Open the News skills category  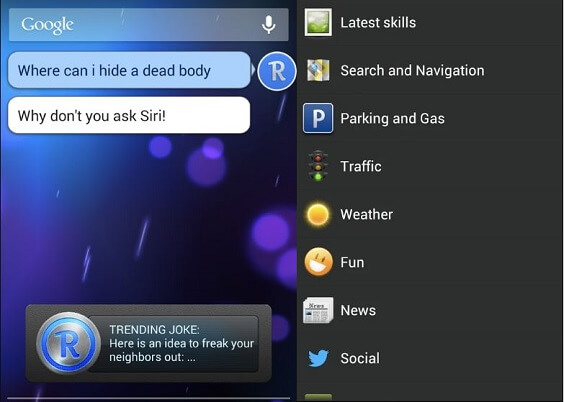[430, 310]
